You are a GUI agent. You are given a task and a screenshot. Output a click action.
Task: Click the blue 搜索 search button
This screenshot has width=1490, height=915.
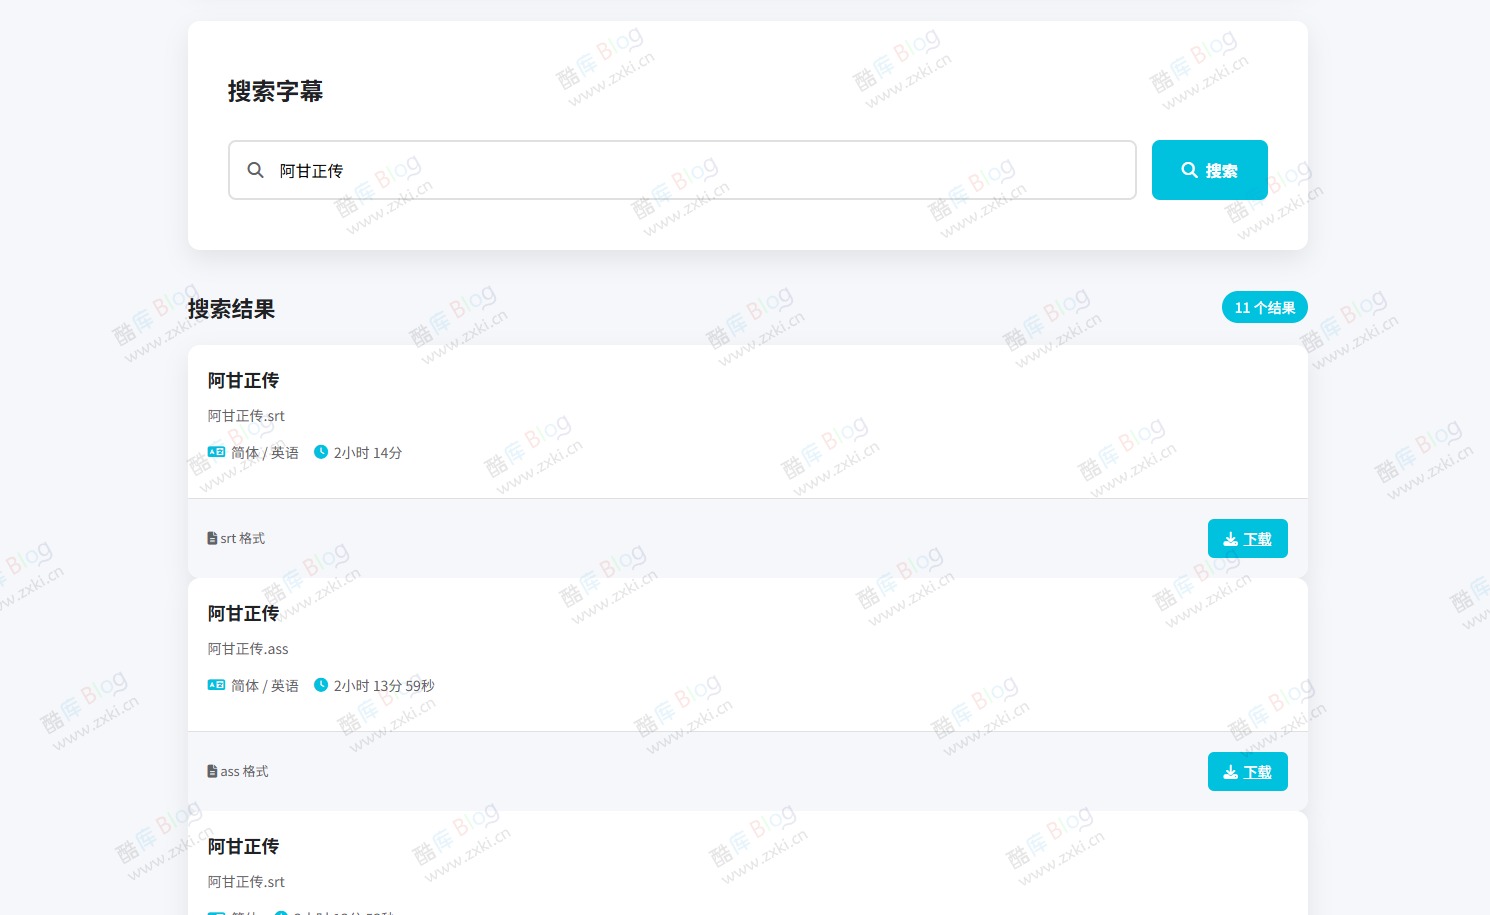pyautogui.click(x=1209, y=170)
